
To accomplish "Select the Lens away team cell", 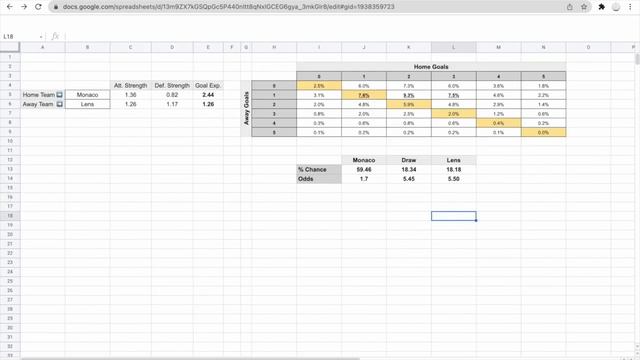I will click(x=87, y=104).
